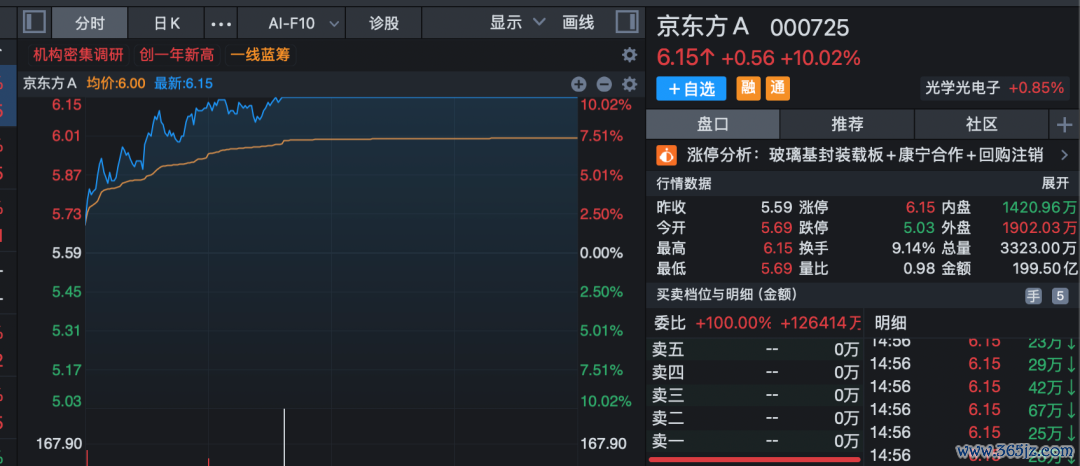The image size is (1080, 466).
Task: Click the 卖三 order row
Action: pyautogui.click(x=754, y=395)
